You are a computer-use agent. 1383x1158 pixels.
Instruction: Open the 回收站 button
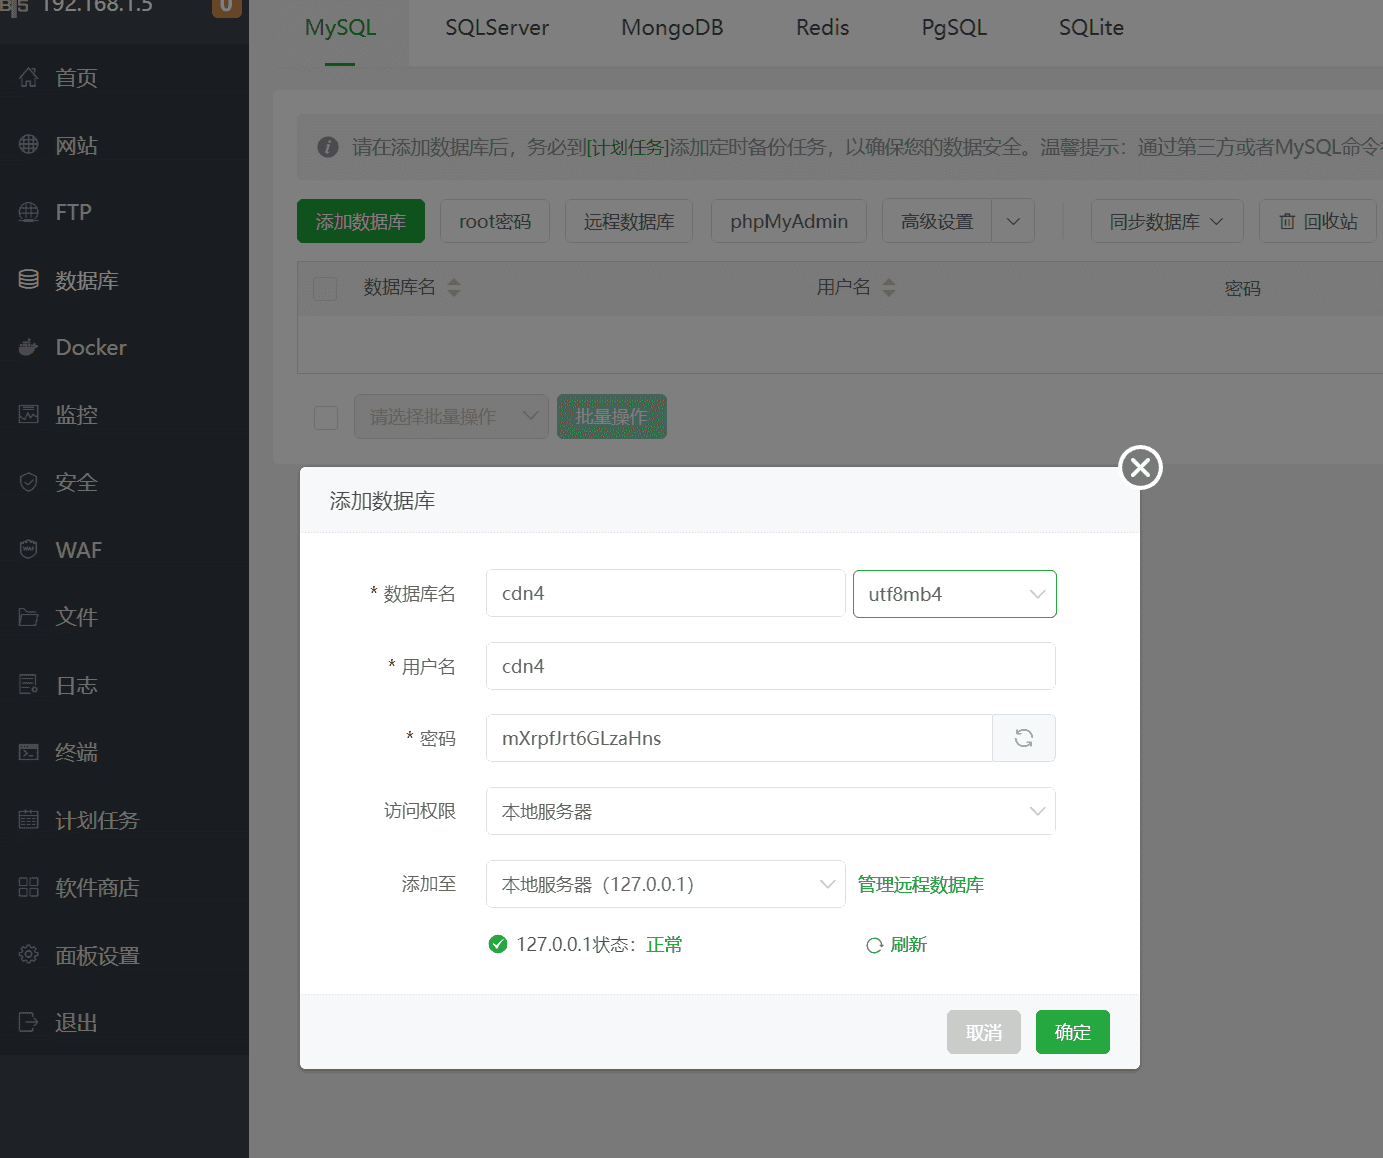1318,221
